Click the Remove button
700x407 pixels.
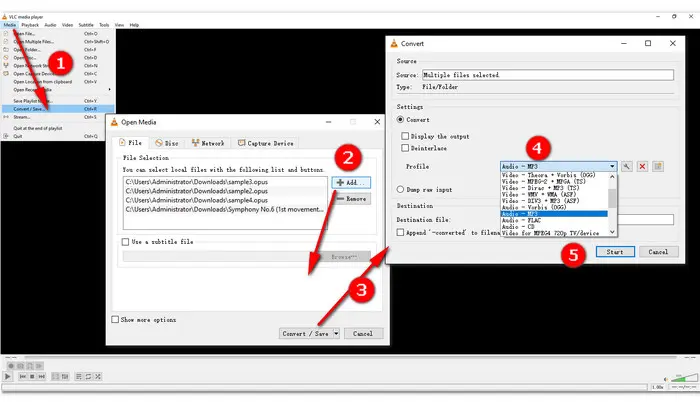coord(351,199)
